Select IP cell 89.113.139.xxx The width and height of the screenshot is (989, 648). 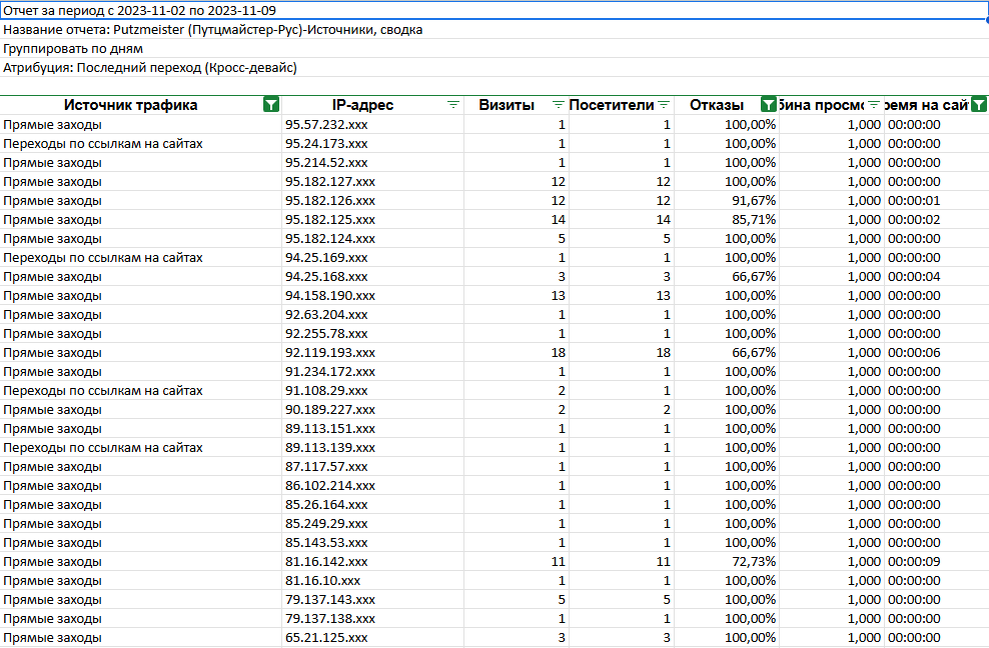pos(373,447)
